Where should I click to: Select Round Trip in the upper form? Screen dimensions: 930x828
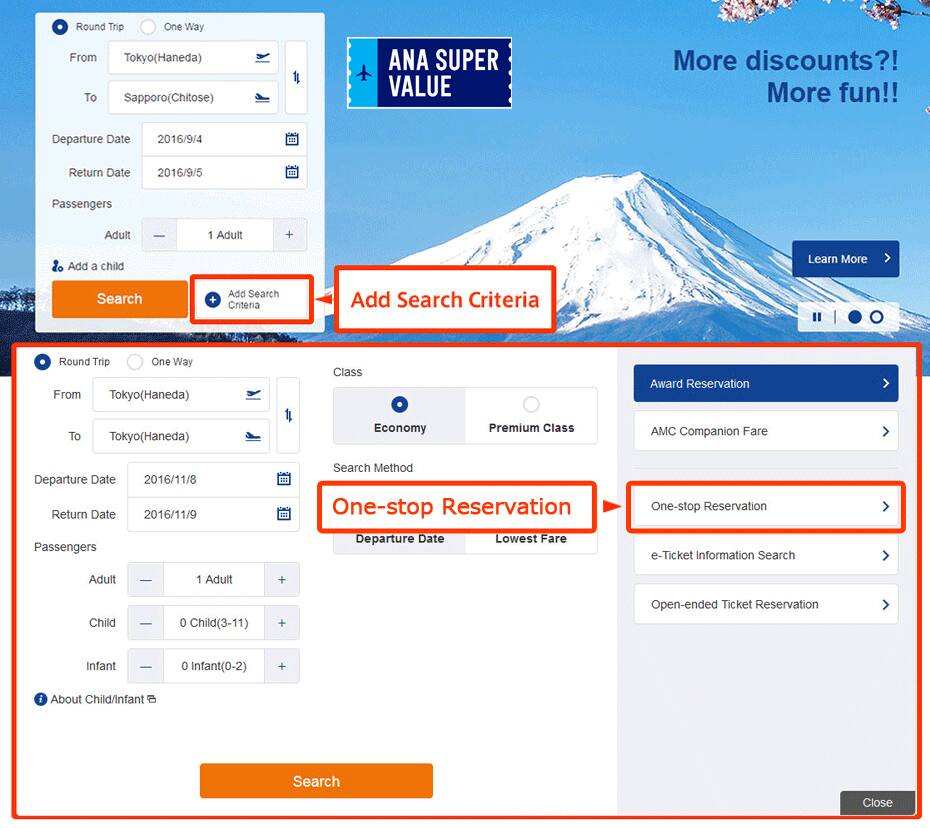tap(60, 27)
